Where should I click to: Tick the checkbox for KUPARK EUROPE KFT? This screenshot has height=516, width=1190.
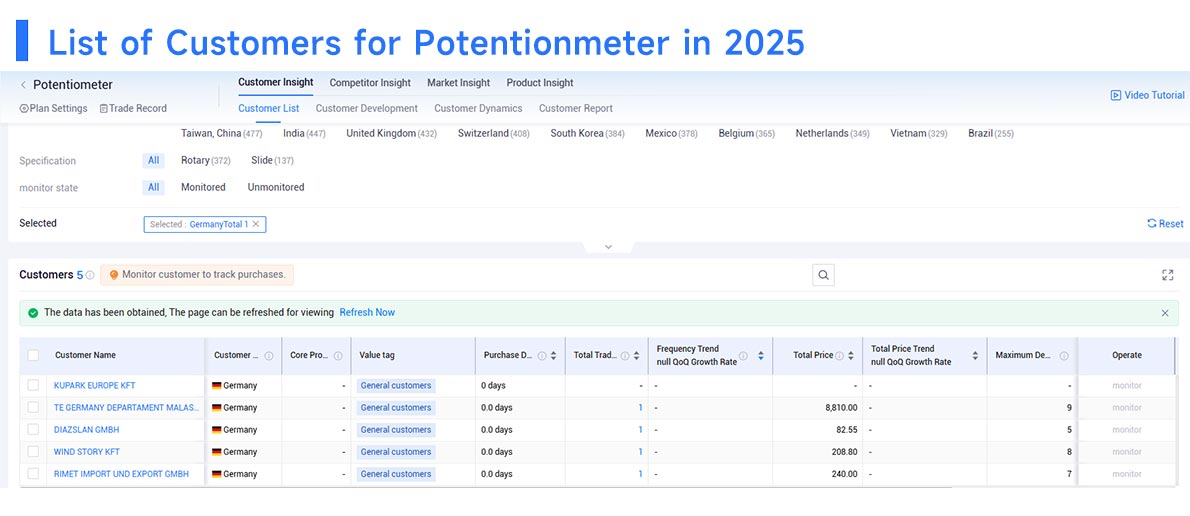[33, 385]
